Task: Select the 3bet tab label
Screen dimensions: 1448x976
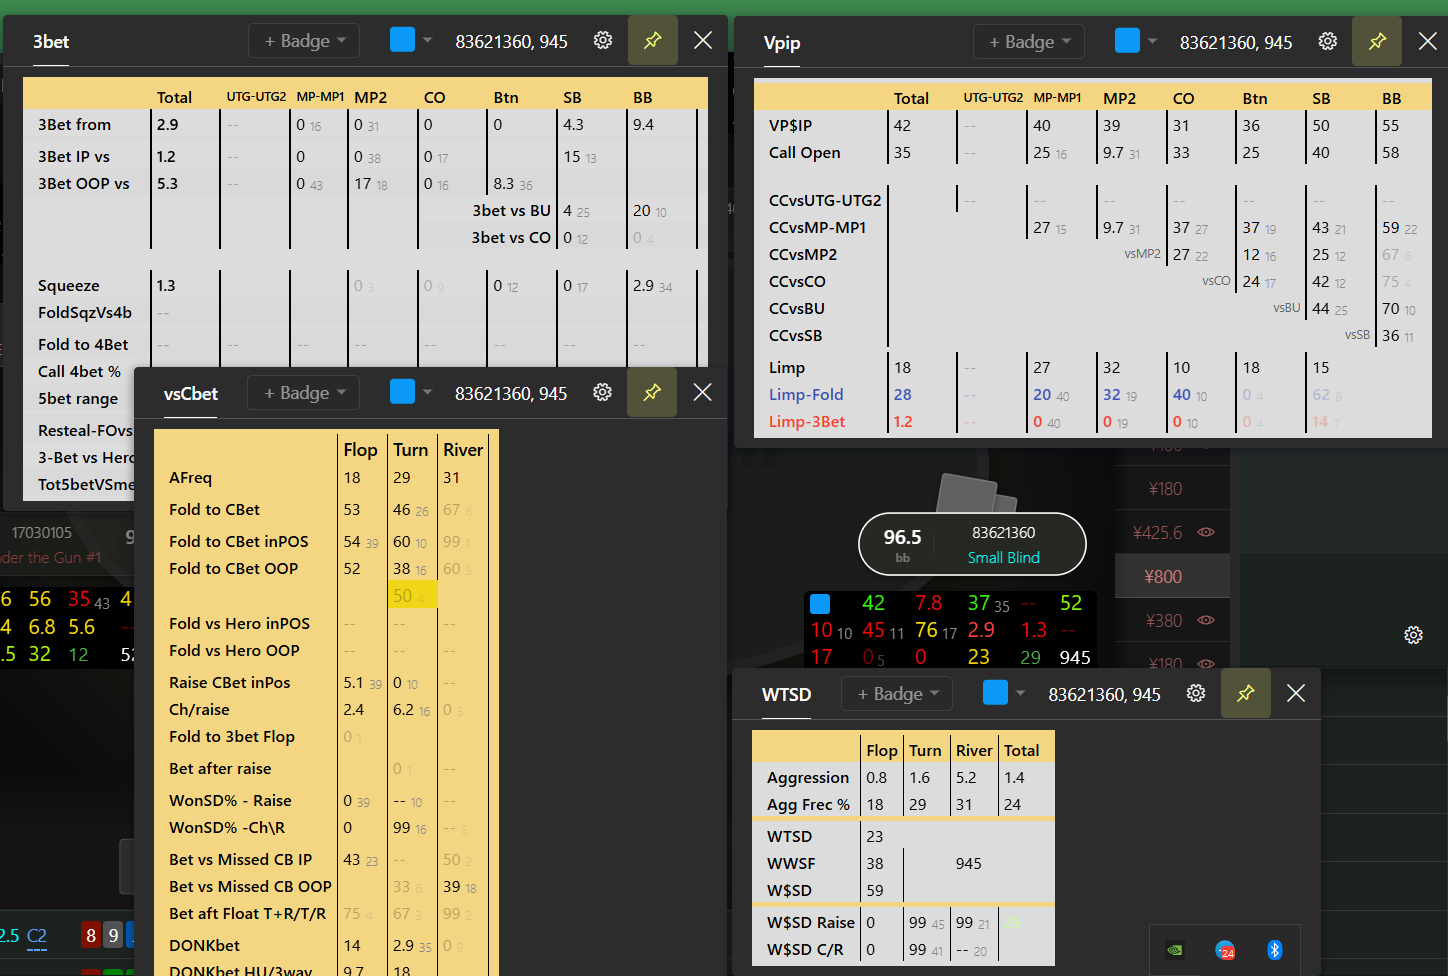Action: (51, 41)
